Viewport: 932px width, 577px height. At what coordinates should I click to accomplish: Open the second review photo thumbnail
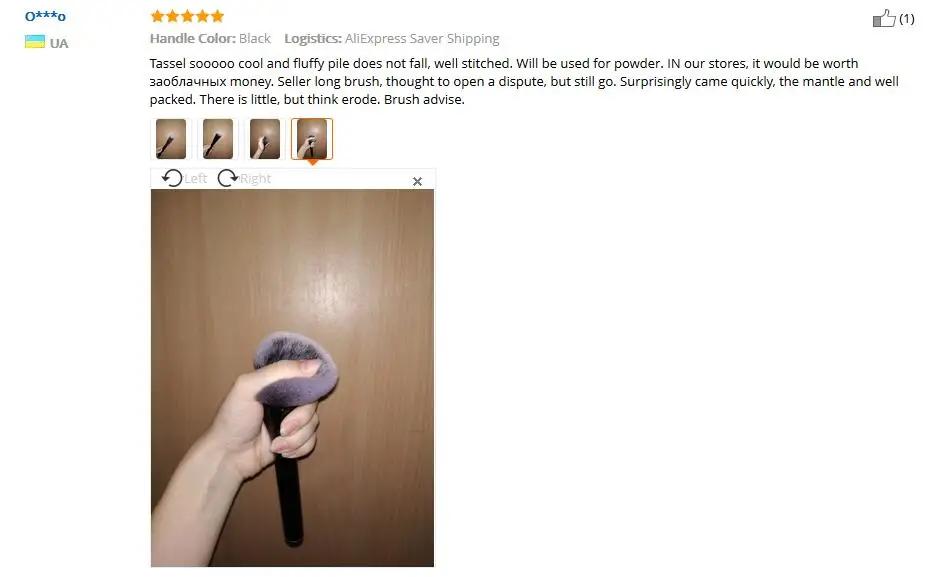[218, 139]
